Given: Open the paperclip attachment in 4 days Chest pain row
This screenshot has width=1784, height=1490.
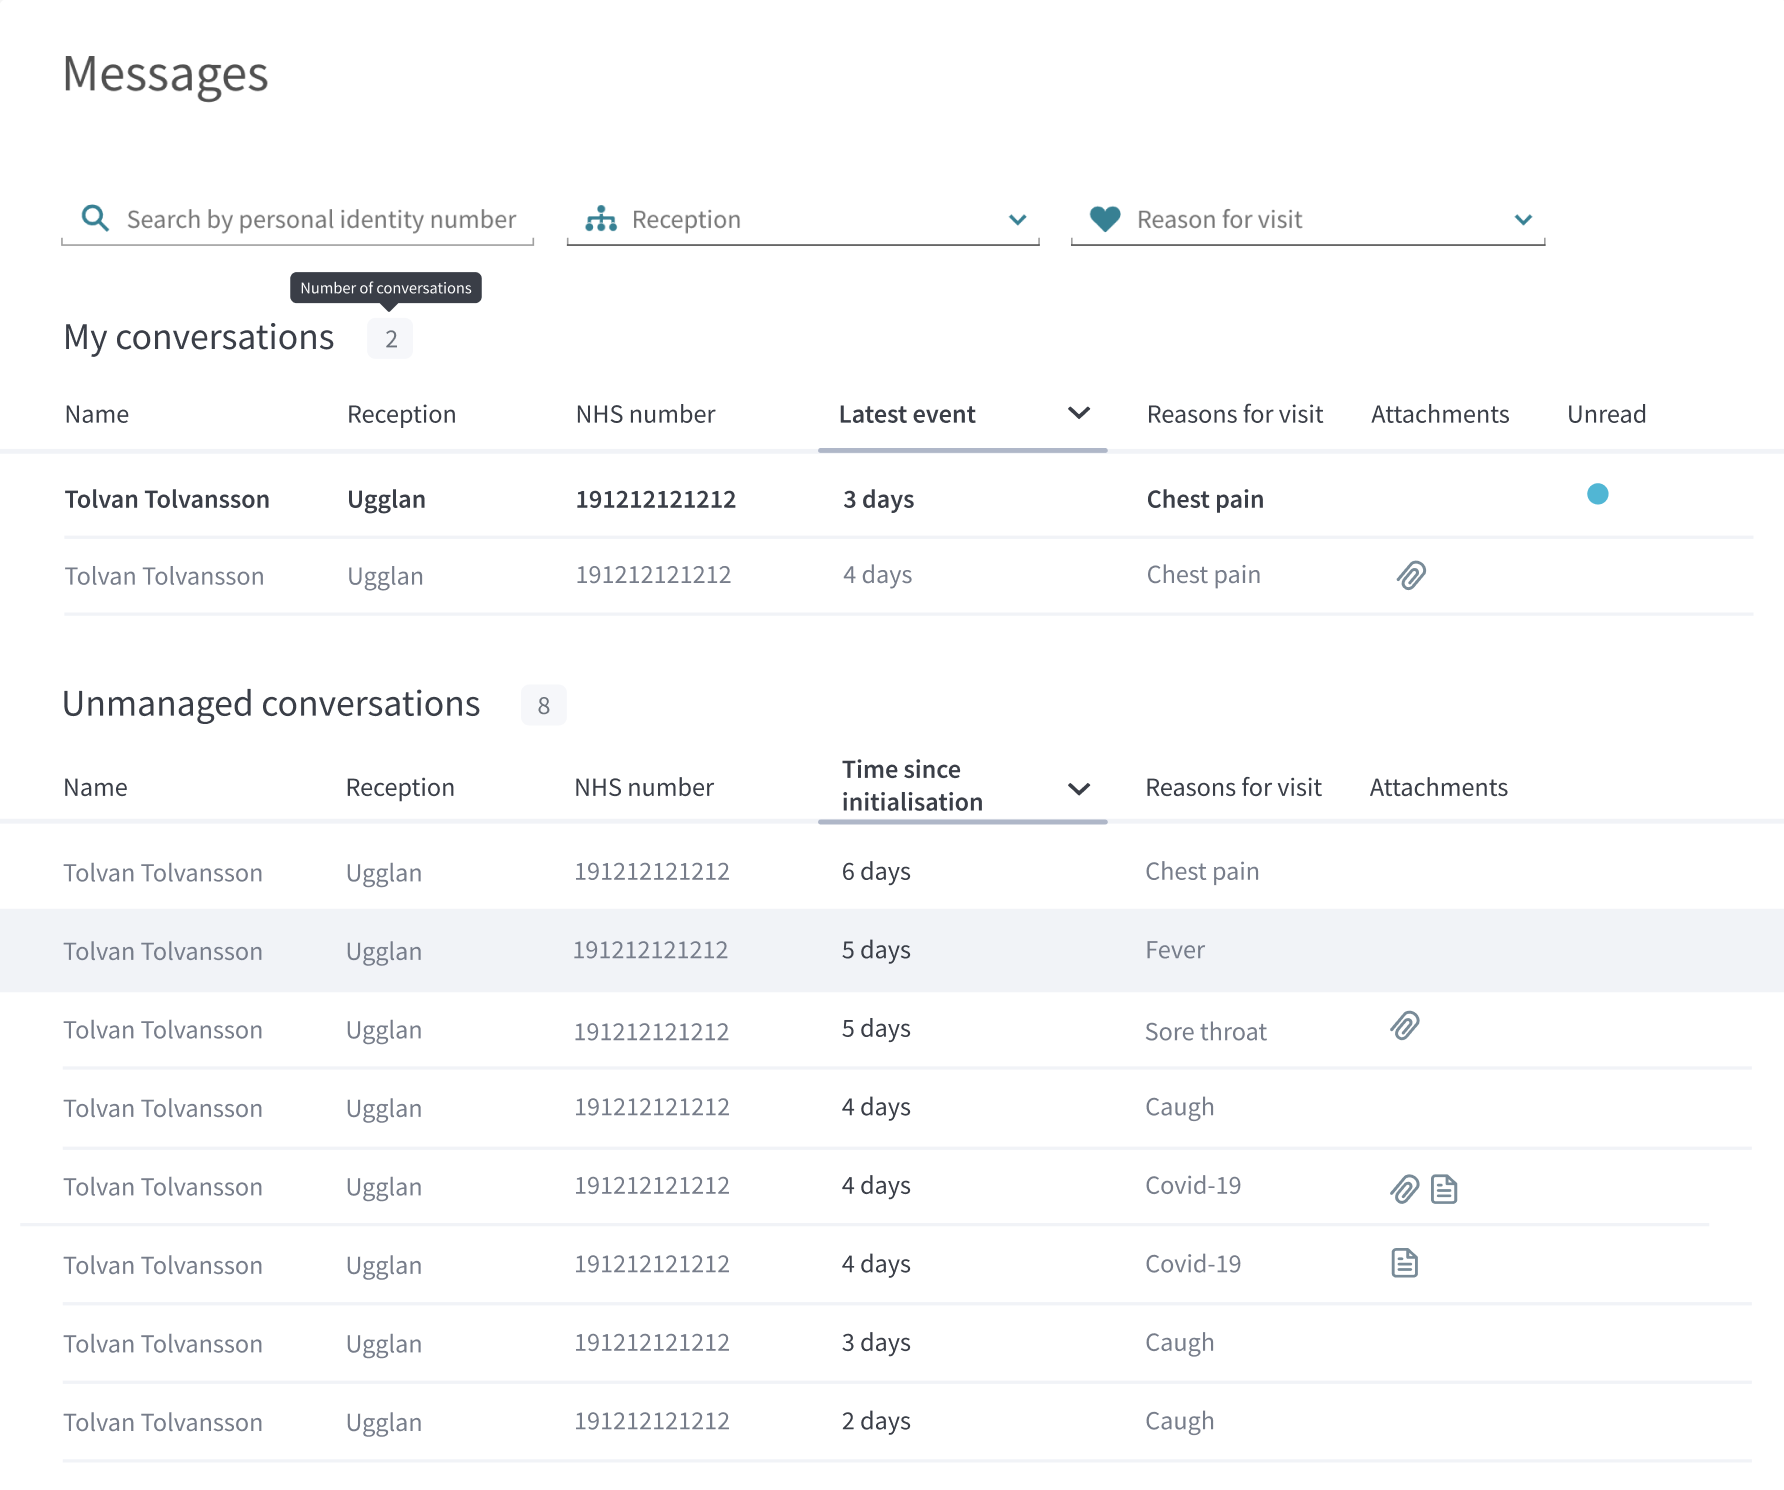Looking at the screenshot, I should [x=1411, y=575].
